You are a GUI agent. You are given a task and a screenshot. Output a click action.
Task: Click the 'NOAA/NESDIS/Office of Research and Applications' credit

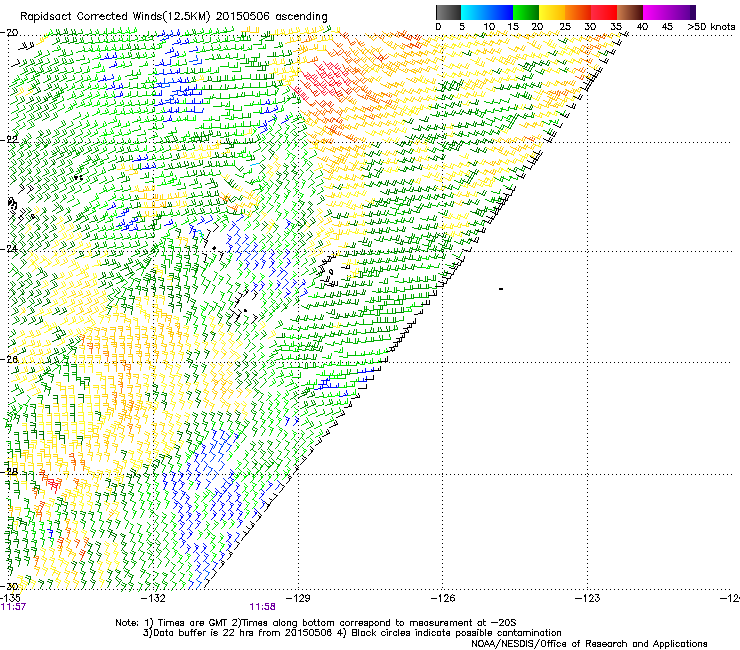pyautogui.click(x=589, y=644)
